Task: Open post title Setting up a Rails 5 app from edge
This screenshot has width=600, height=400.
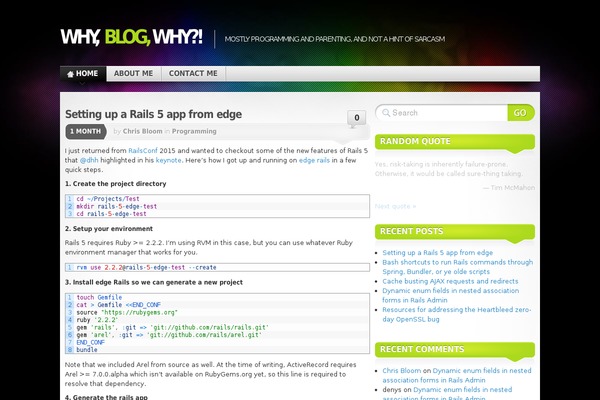Action: pyautogui.click(x=153, y=114)
